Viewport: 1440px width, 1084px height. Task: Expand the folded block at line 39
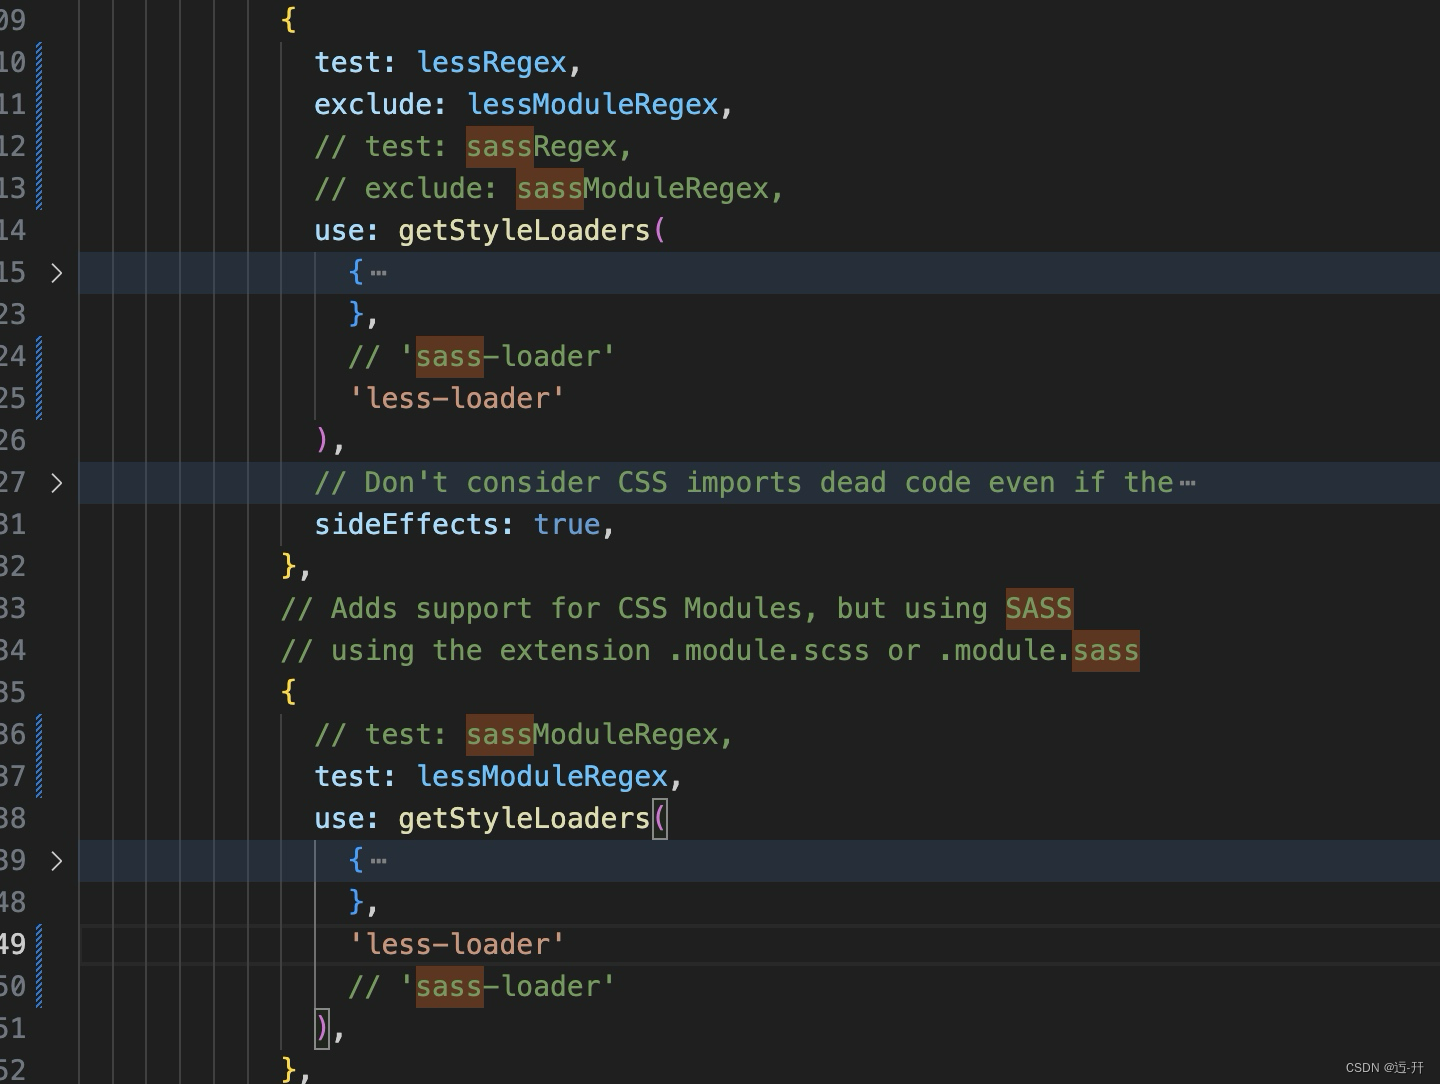pos(57,860)
